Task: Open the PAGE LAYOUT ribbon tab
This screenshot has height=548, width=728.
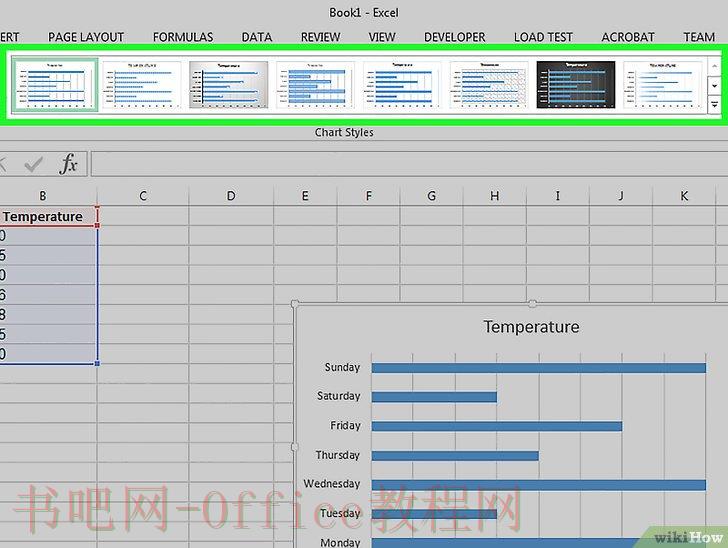Action: tap(86, 37)
